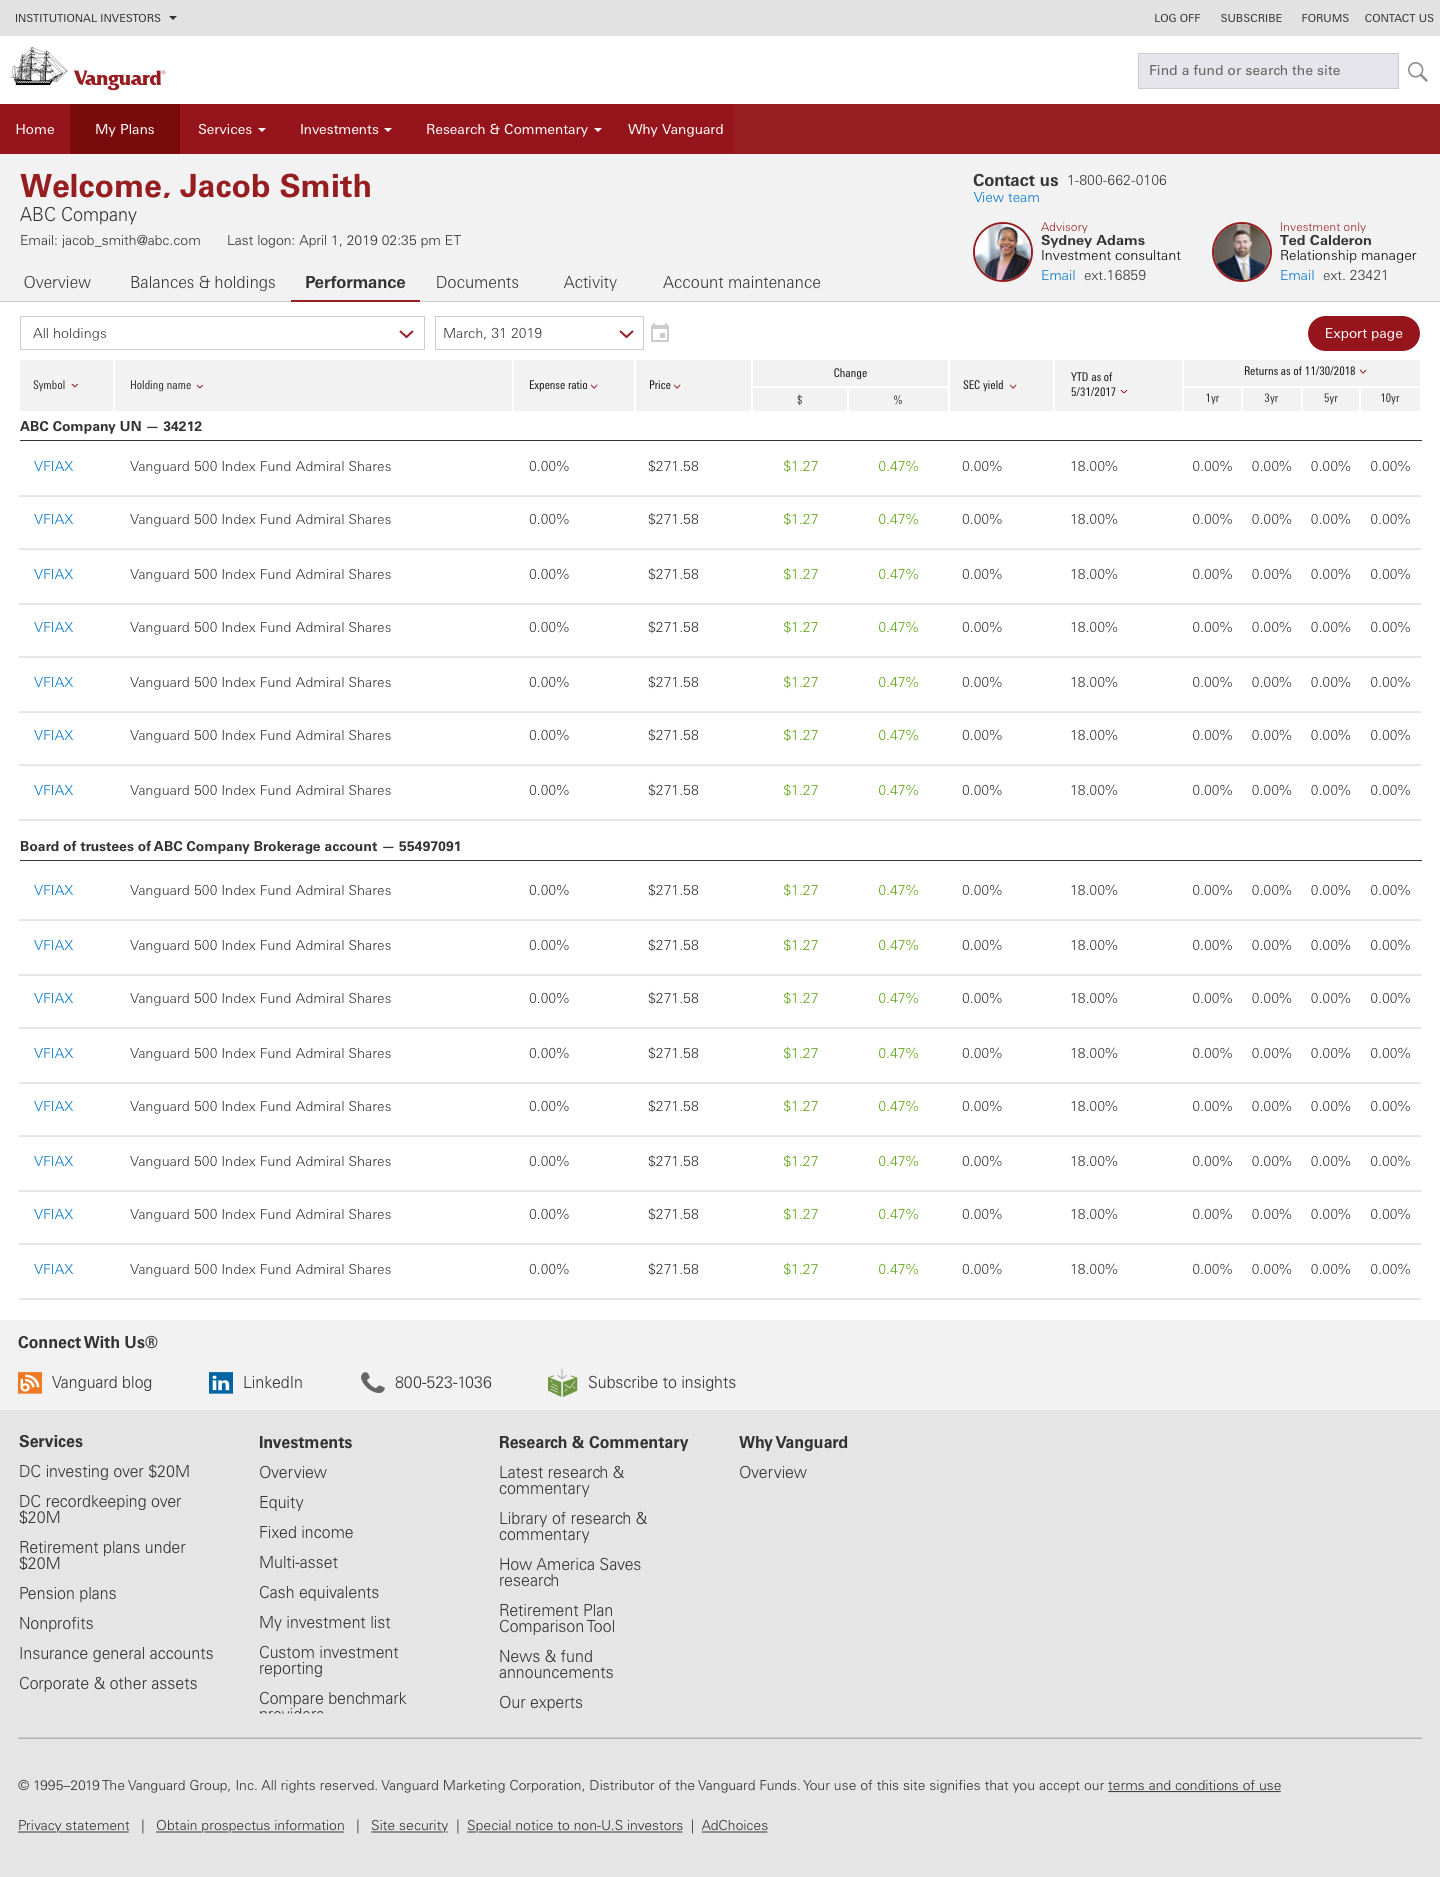Screen dimensions: 1440x1877
Task: Click the LinkedIn text link
Action: pyautogui.click(x=273, y=1382)
